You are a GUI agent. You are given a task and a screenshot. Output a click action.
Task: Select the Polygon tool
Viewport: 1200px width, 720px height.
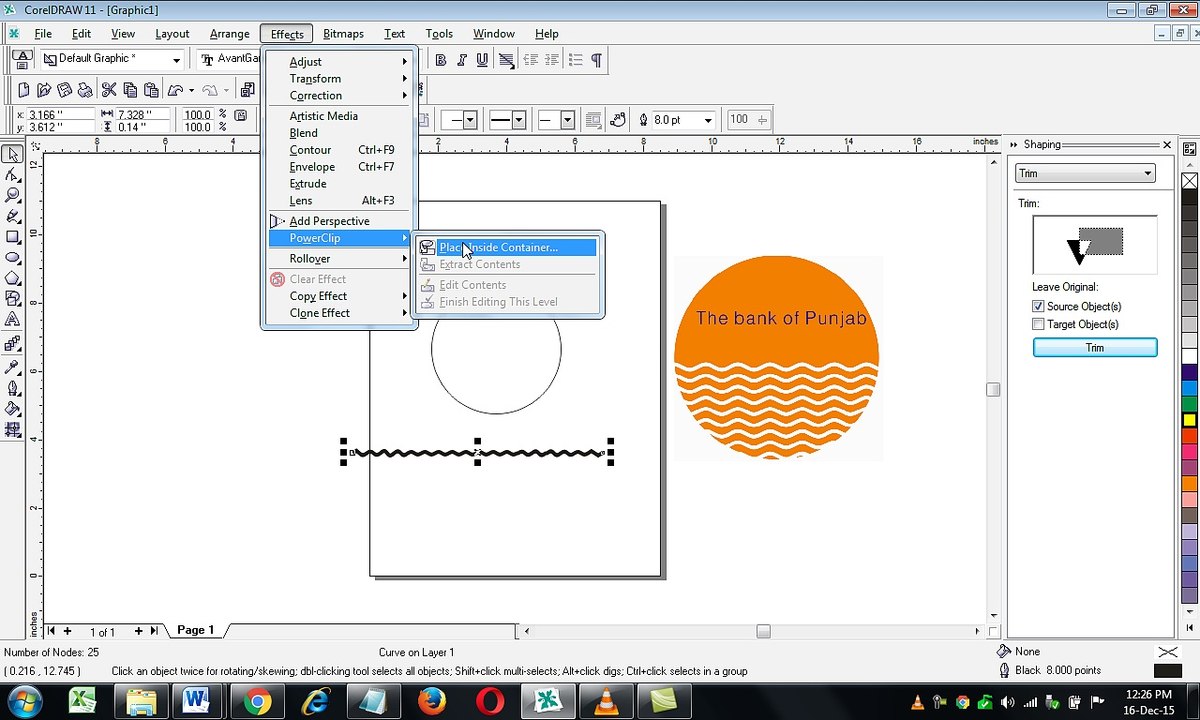(13, 279)
